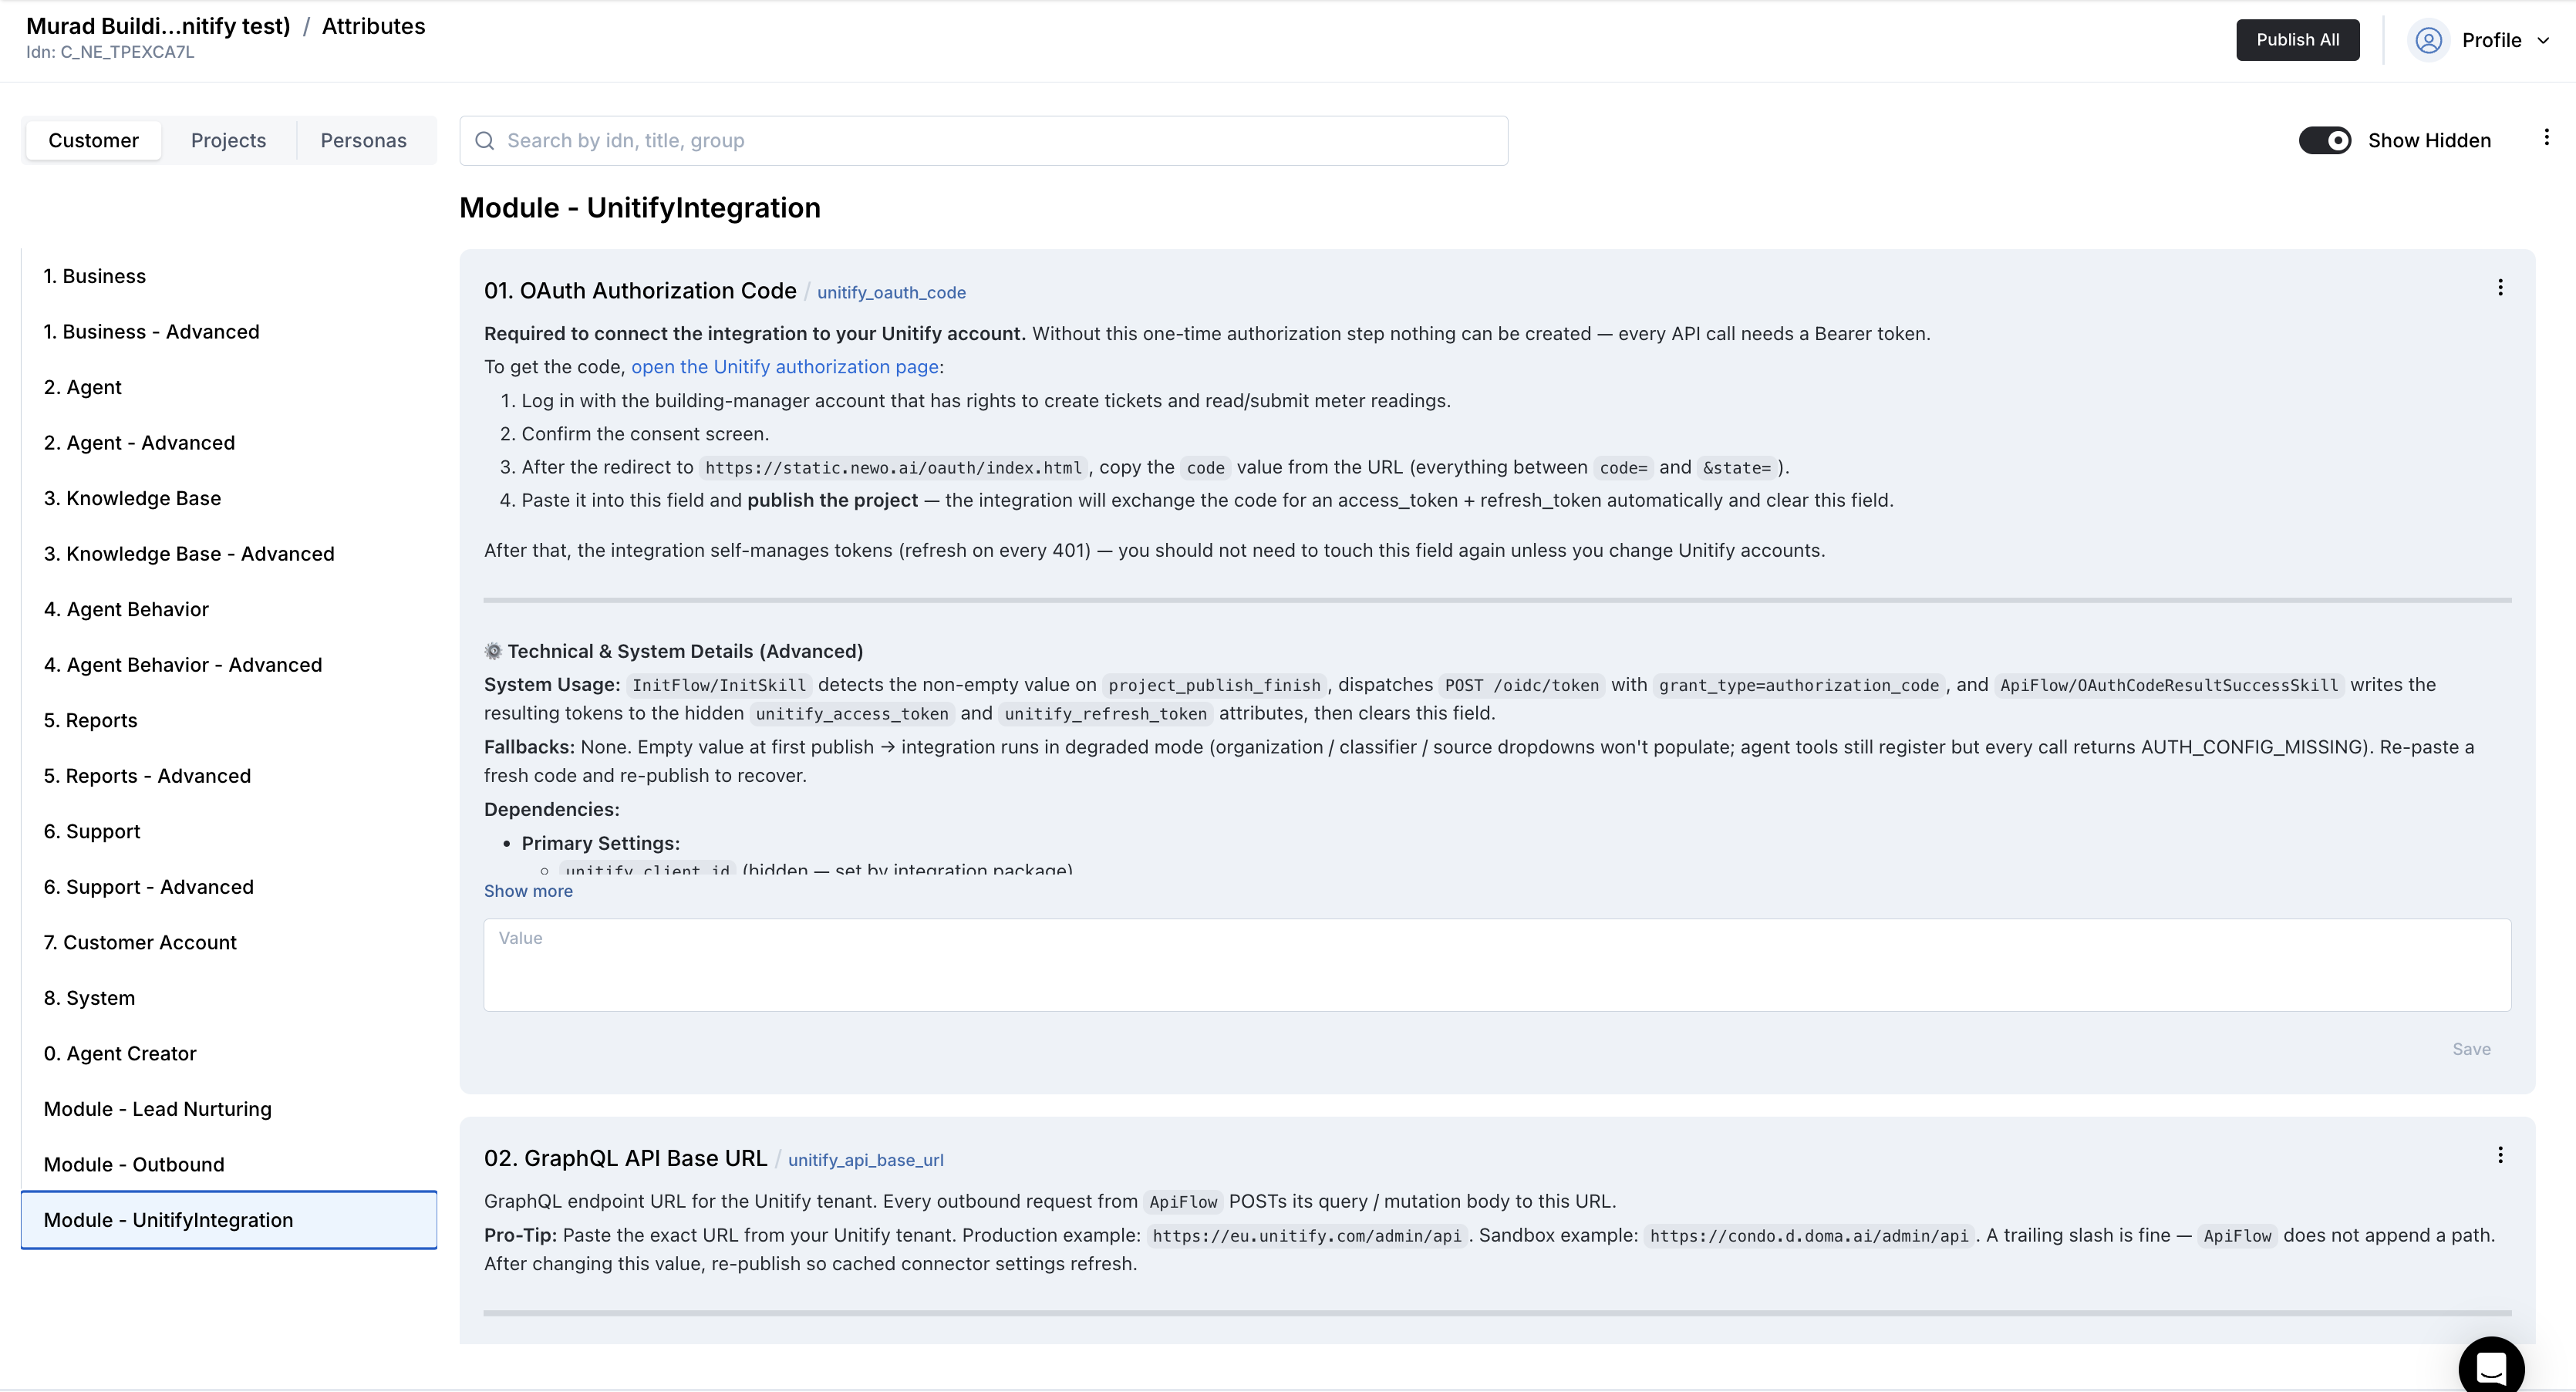Open 4. Agent Behavior - Advanced group

click(228, 665)
